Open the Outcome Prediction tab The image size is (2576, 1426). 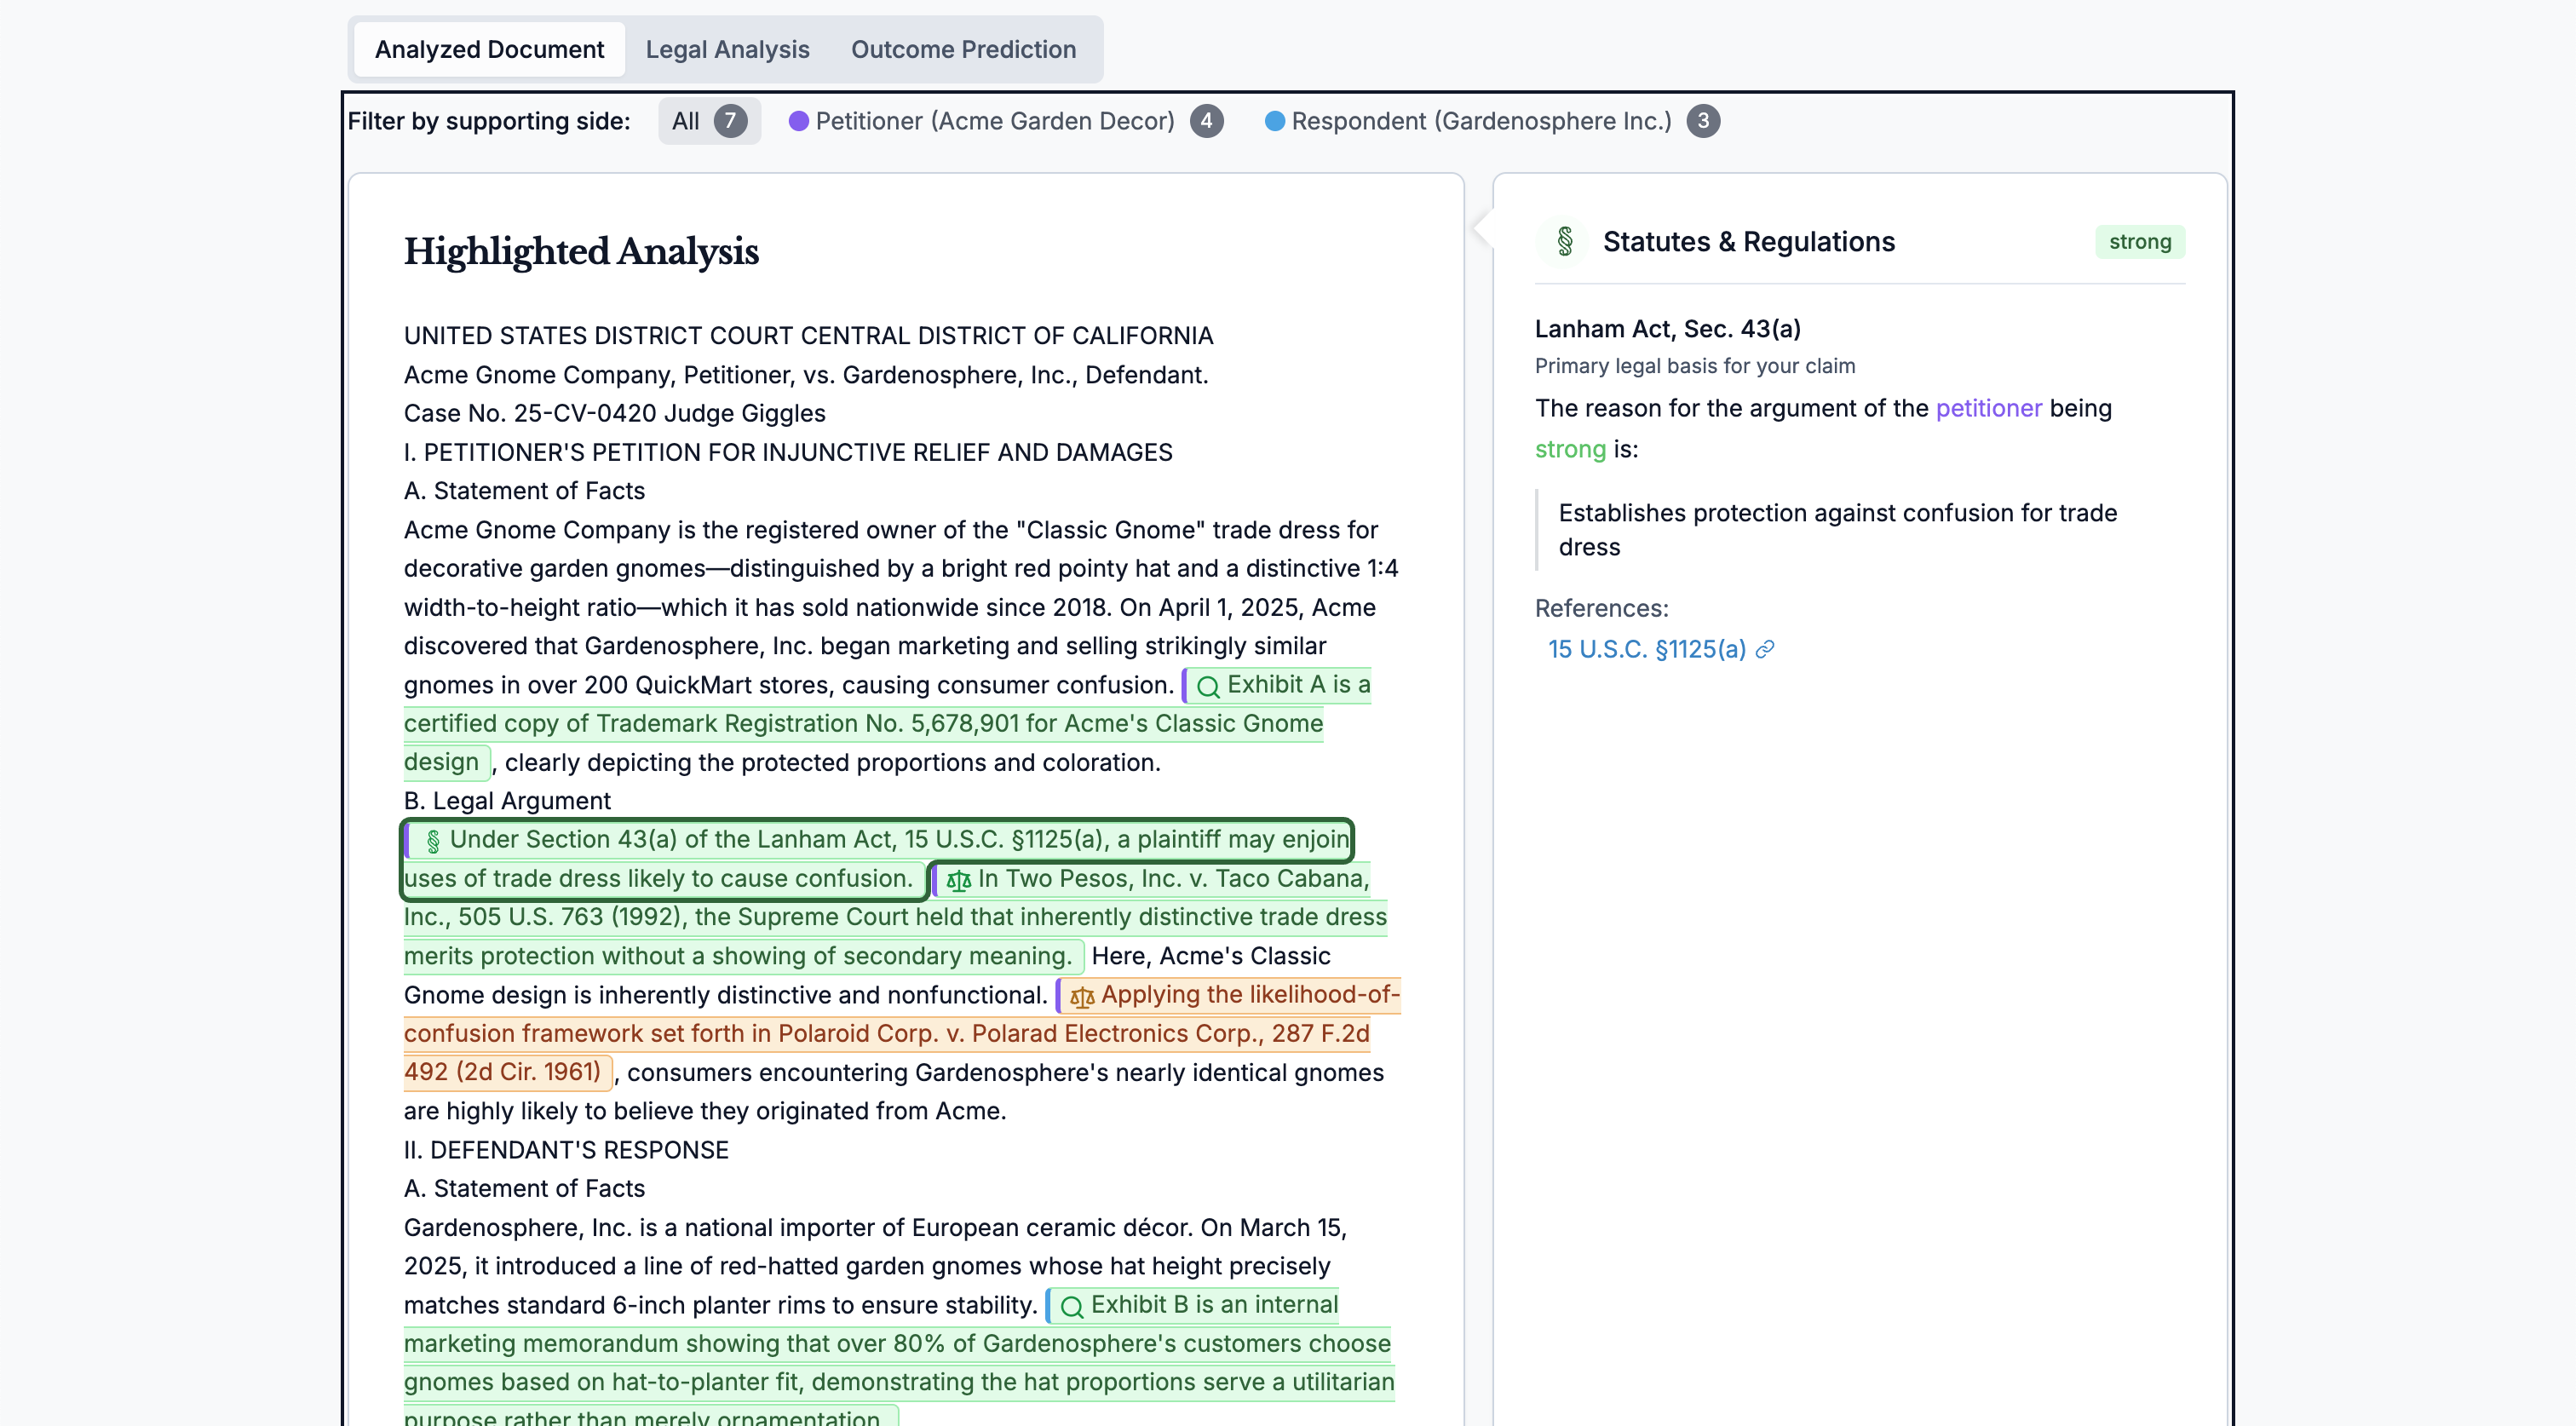coord(962,49)
